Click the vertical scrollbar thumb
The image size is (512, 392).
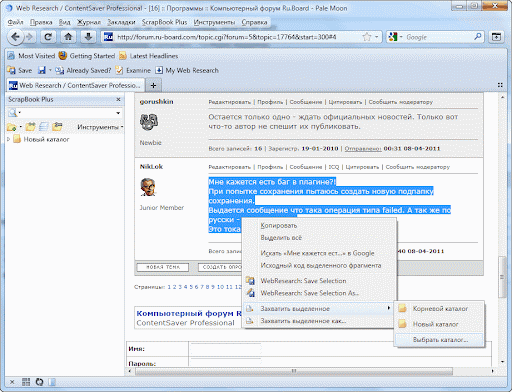point(502,277)
